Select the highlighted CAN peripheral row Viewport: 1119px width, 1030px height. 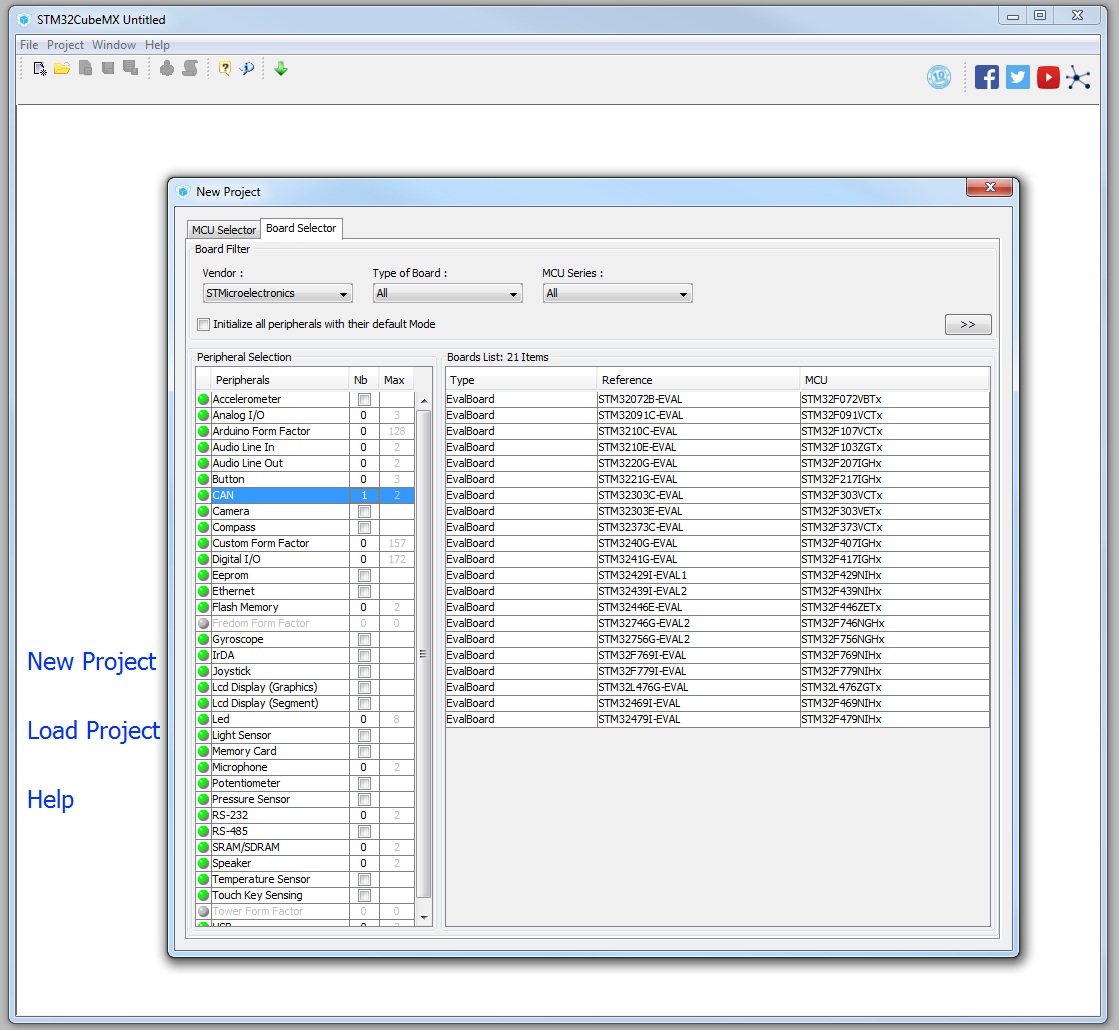click(305, 495)
